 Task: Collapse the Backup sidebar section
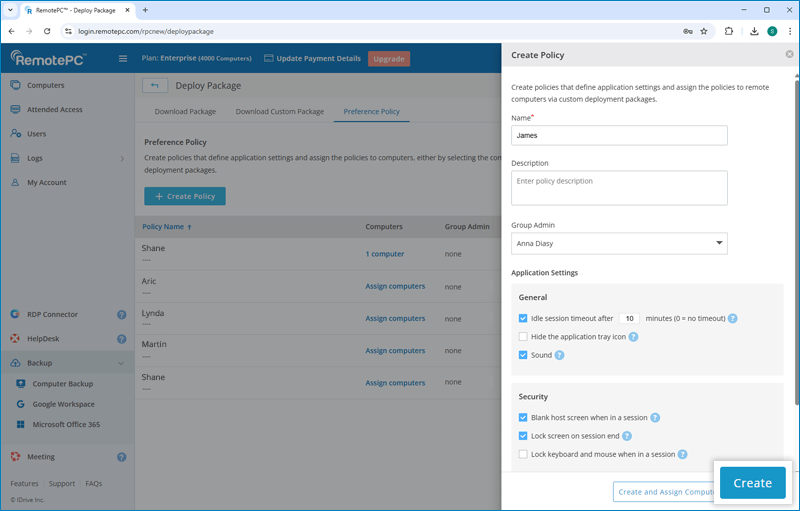tap(121, 363)
